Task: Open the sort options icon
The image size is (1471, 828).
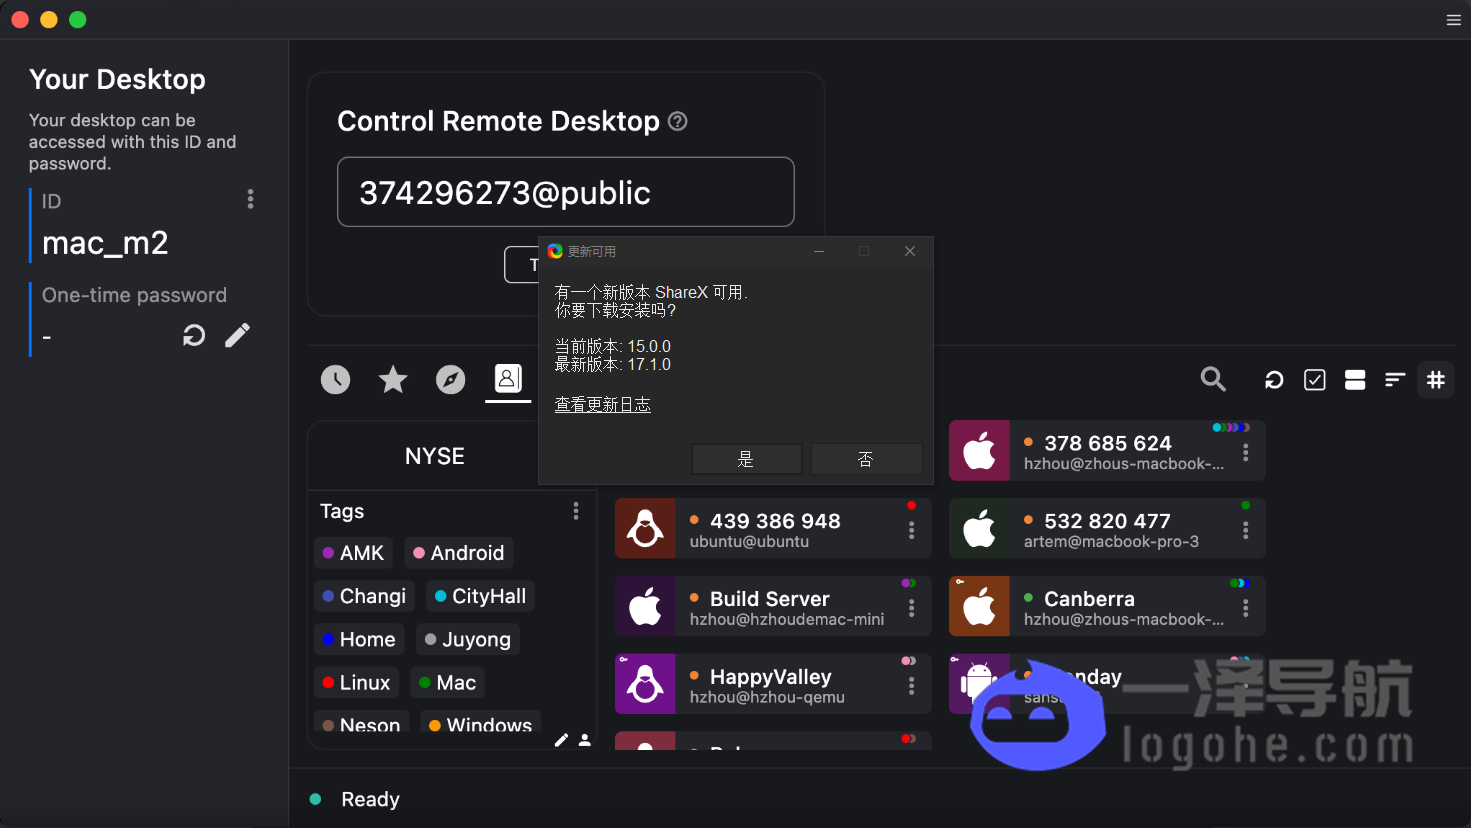Action: (x=1395, y=380)
